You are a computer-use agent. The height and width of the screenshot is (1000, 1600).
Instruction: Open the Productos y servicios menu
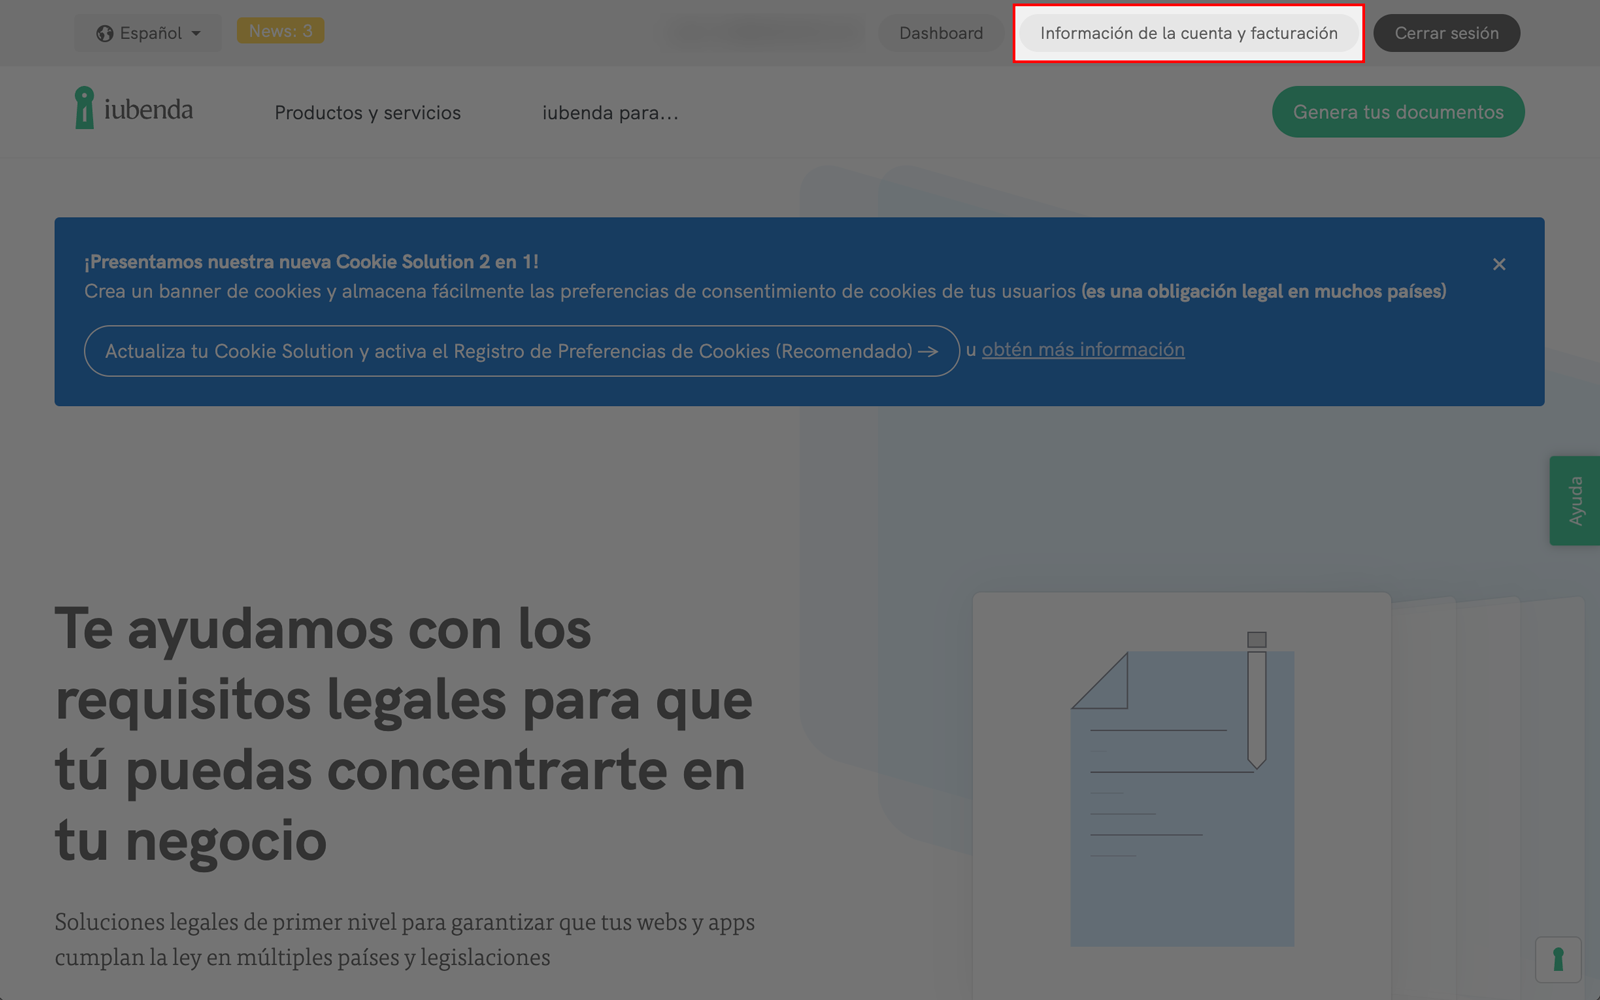(367, 113)
